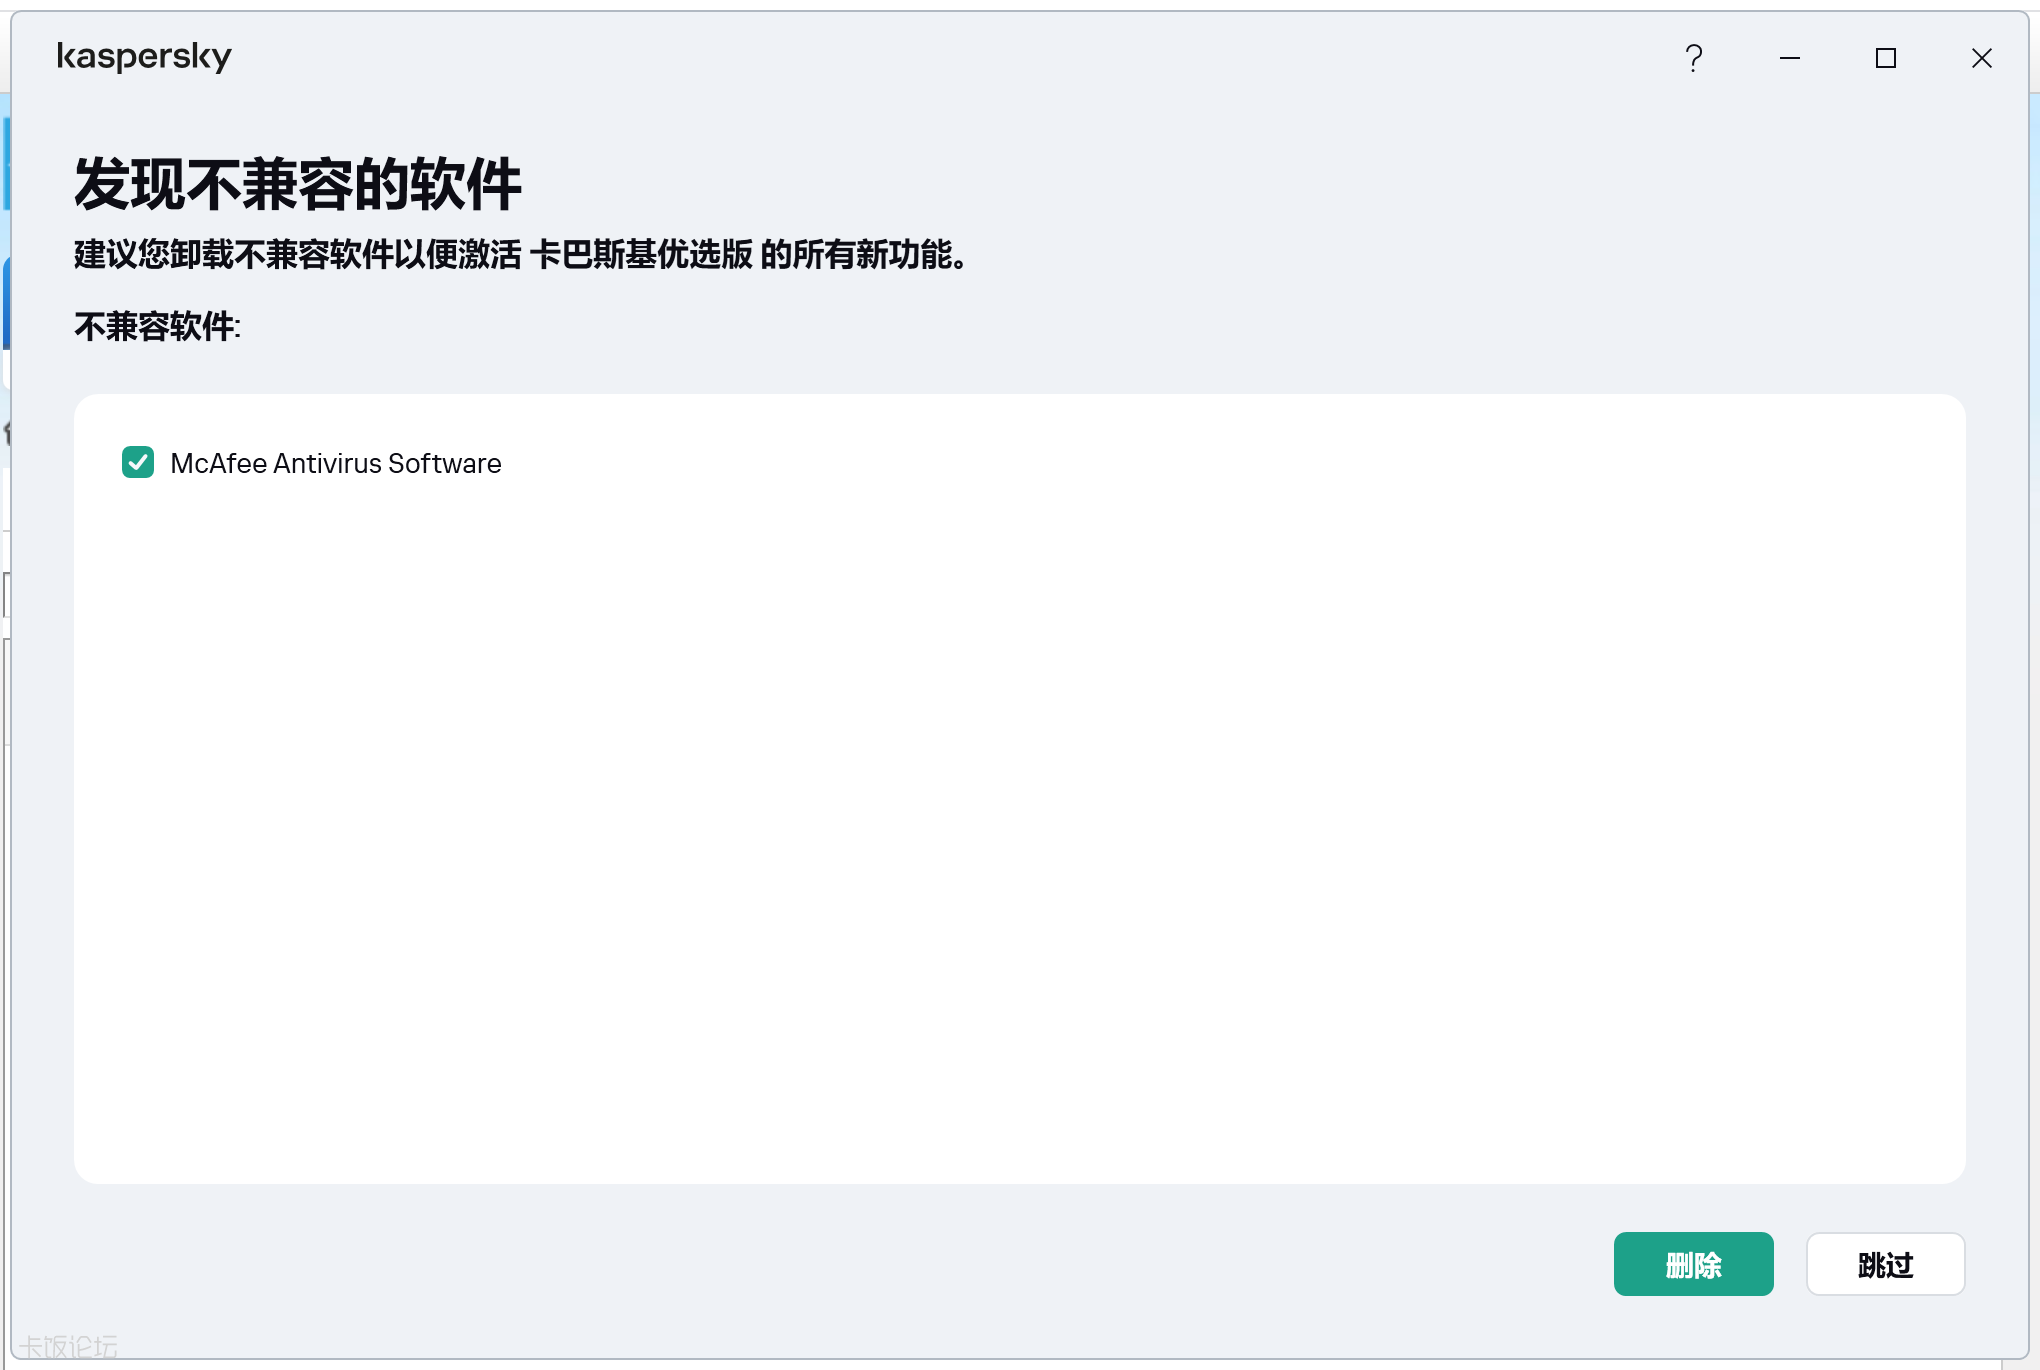Click the 卡巴斯基优选版 text in the description
Screen dimensions: 2040x1370
[645, 255]
